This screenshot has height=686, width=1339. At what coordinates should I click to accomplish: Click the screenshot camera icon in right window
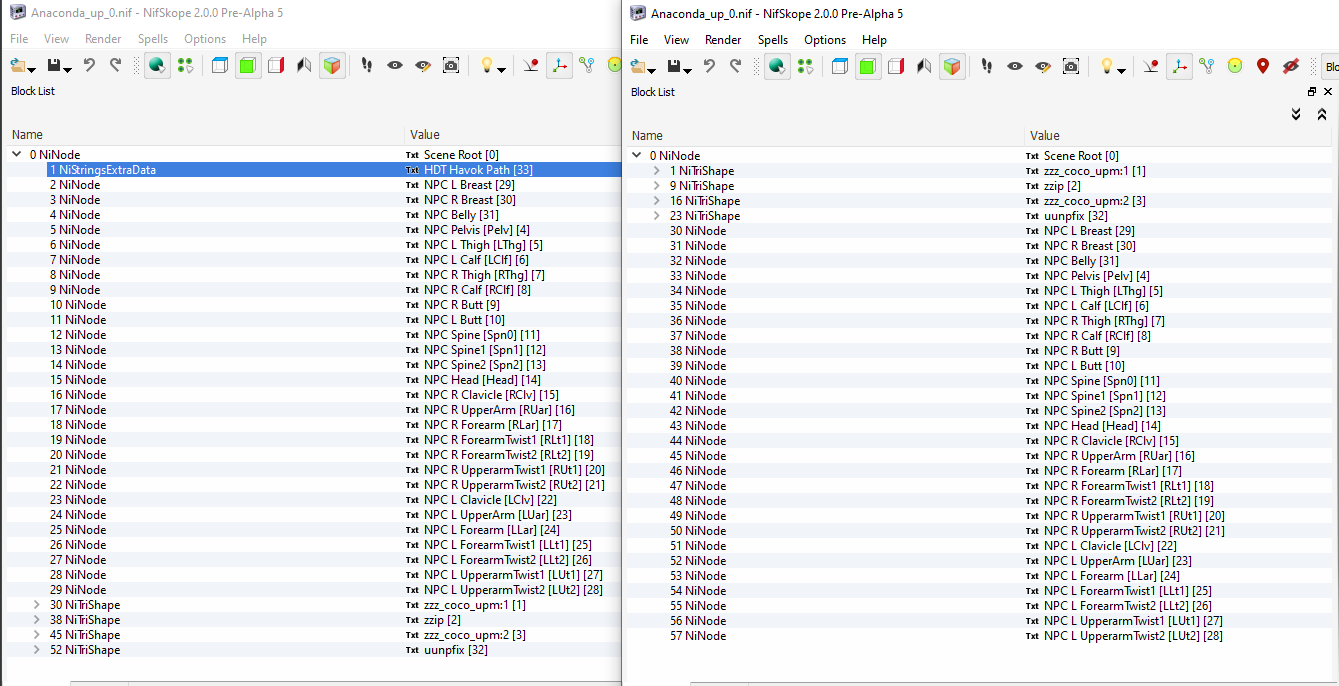(x=1071, y=66)
